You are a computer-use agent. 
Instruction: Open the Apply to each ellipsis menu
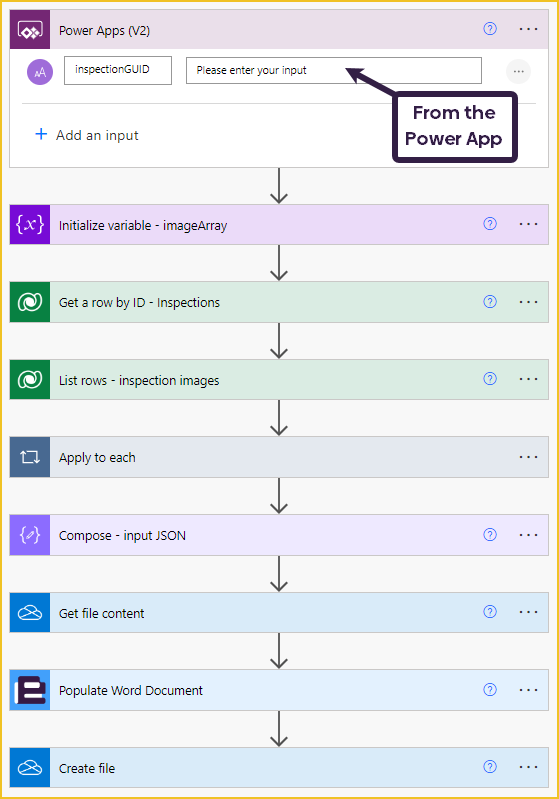click(x=528, y=457)
